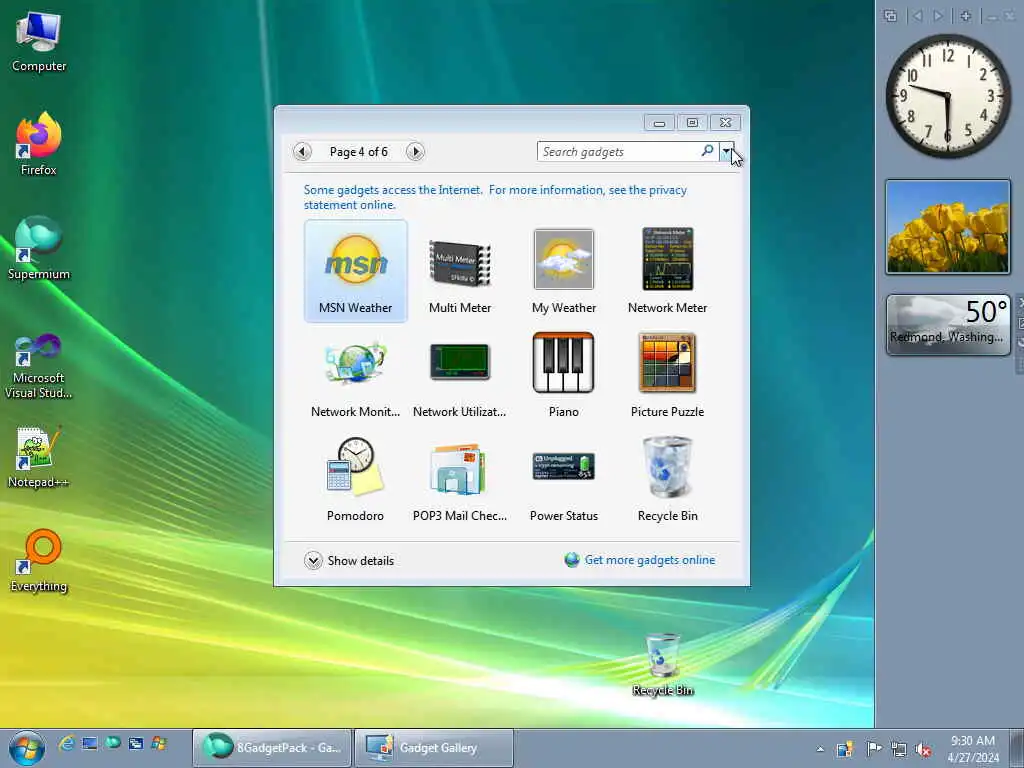The width and height of the screenshot is (1024, 768).
Task: Select the Picture Puzzle gadget
Action: coord(667,375)
